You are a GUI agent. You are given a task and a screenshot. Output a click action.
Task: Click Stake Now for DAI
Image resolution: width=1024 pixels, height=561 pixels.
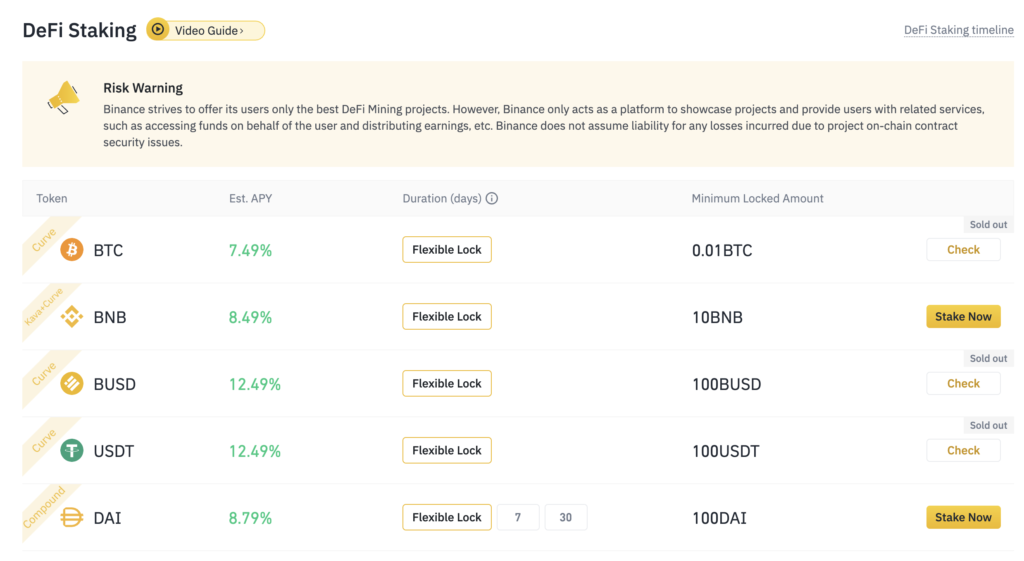pyautogui.click(x=963, y=517)
